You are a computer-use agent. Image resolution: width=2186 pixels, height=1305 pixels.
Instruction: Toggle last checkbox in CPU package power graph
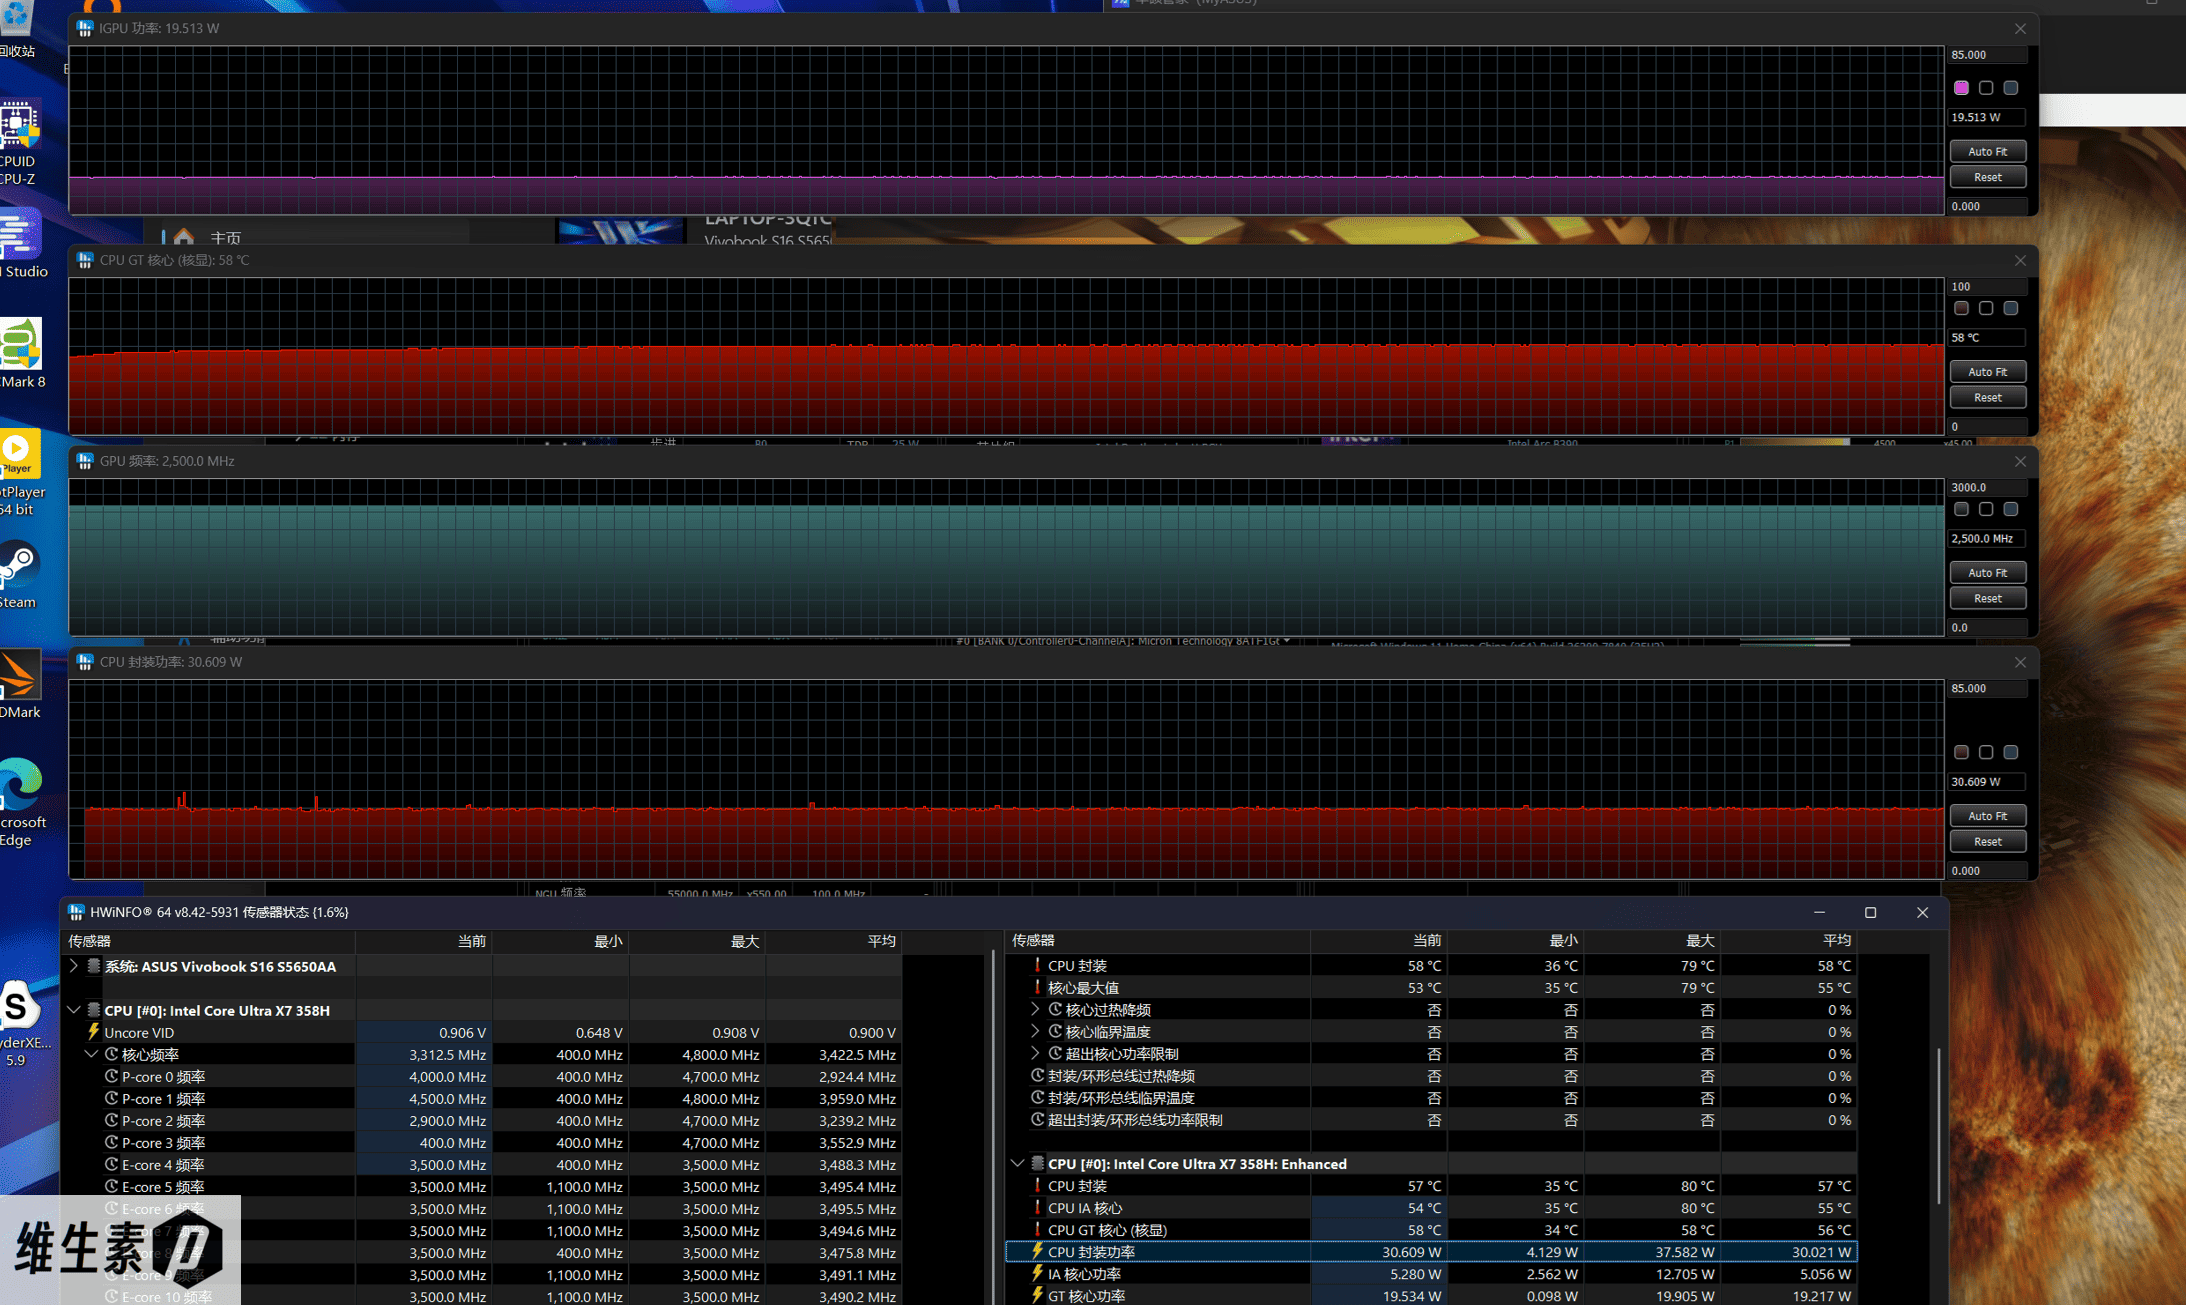click(2011, 753)
